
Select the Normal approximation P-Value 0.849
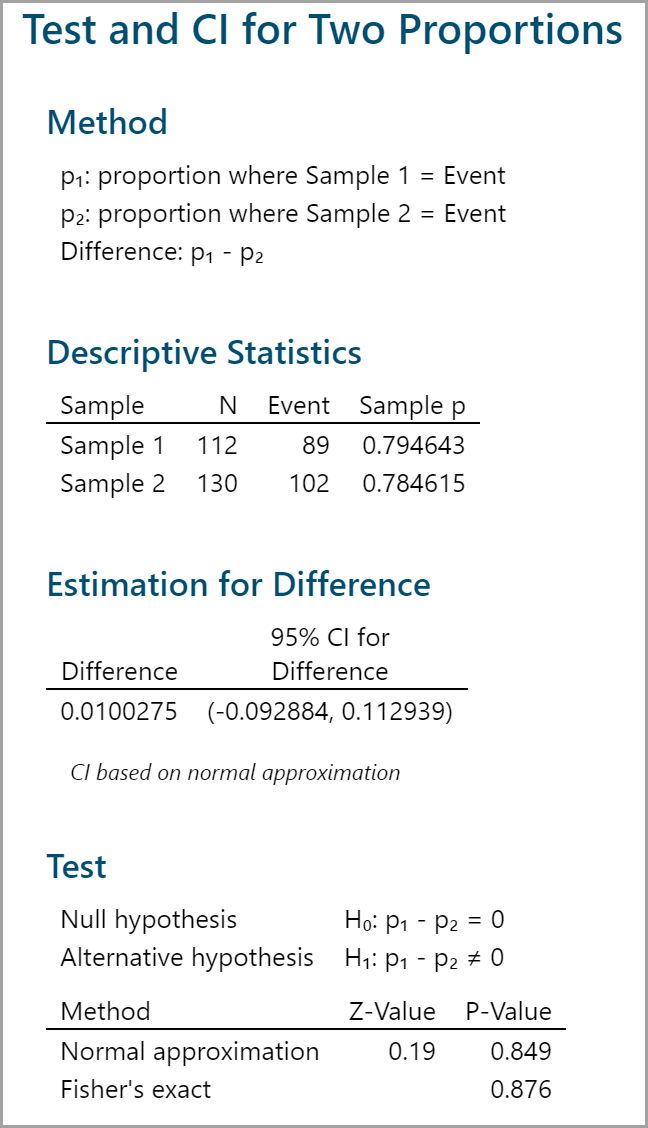tap(521, 1052)
